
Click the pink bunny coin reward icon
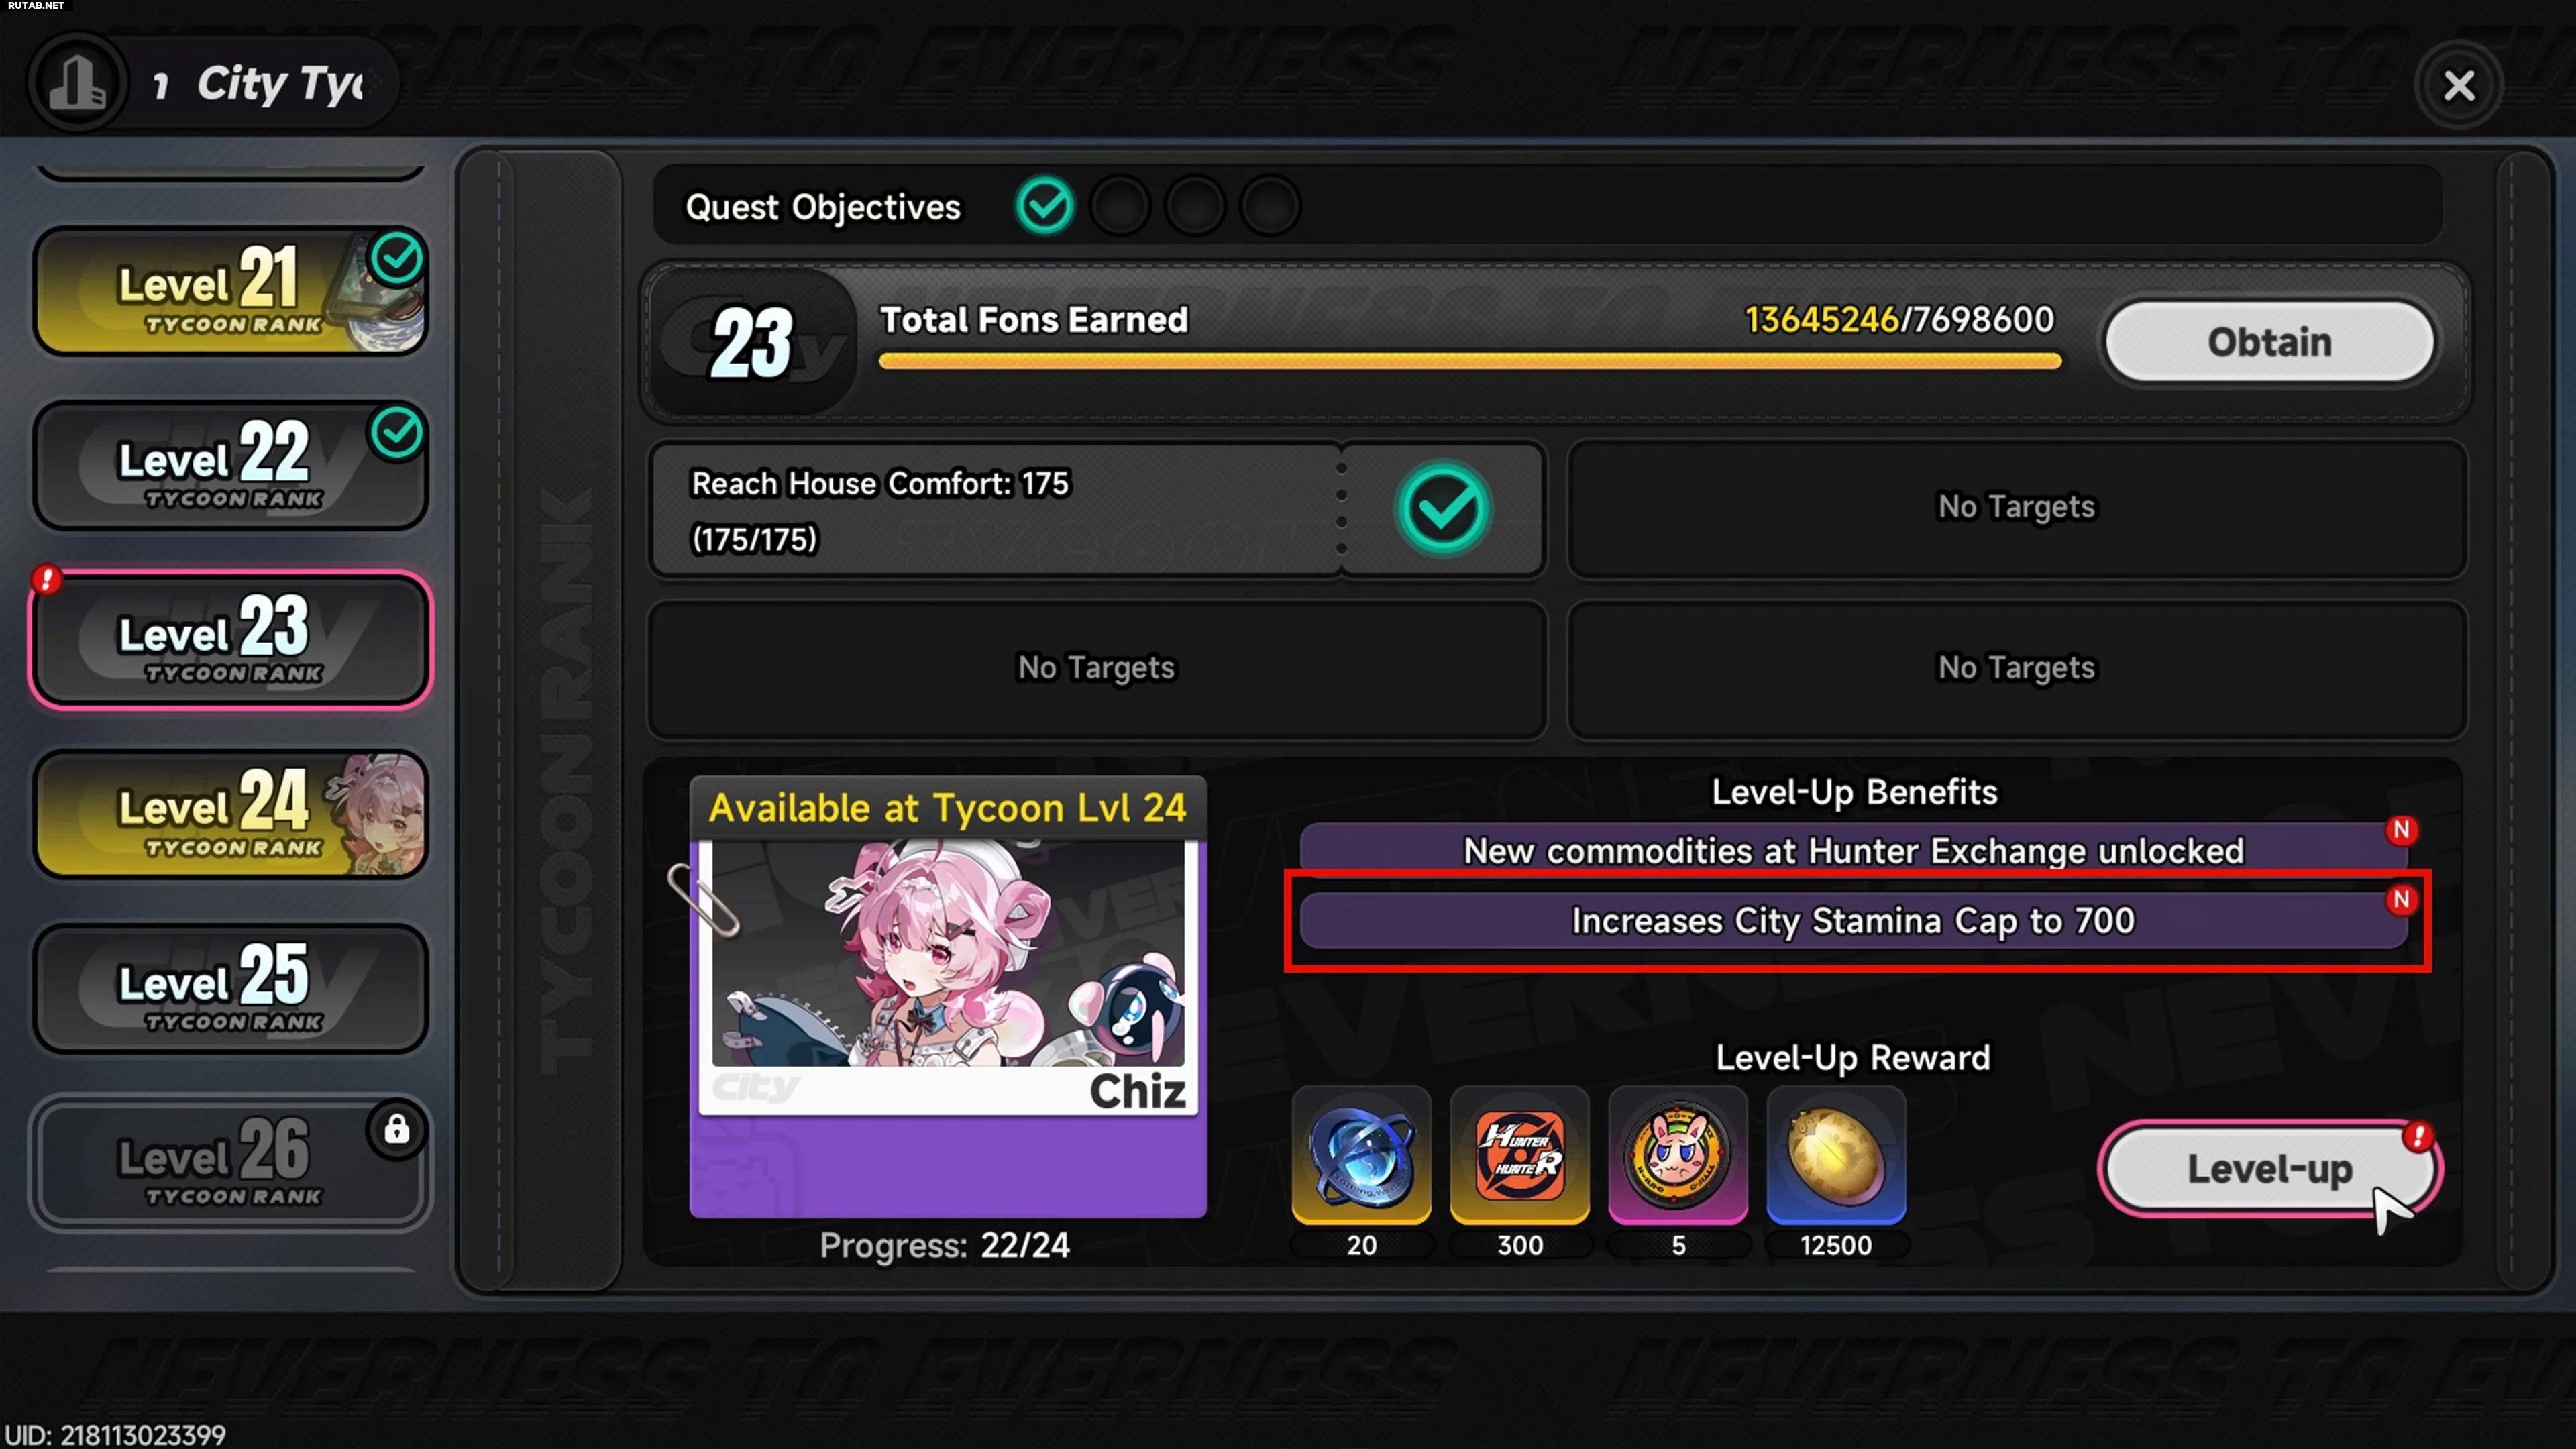tap(1678, 1155)
